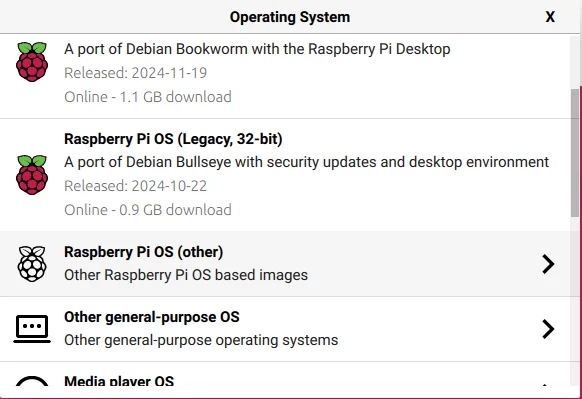Click the vertical scrollbar thumb of the OS list
This screenshot has height=399, width=582.
coord(575,152)
